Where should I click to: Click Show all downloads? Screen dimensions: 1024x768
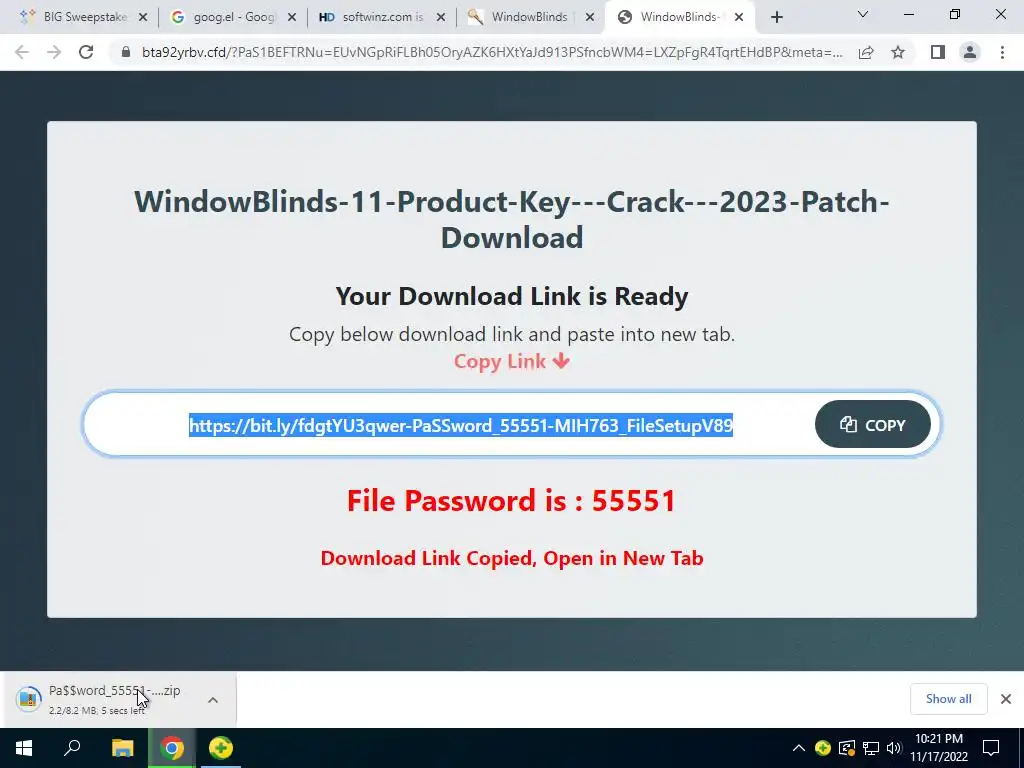click(948, 699)
